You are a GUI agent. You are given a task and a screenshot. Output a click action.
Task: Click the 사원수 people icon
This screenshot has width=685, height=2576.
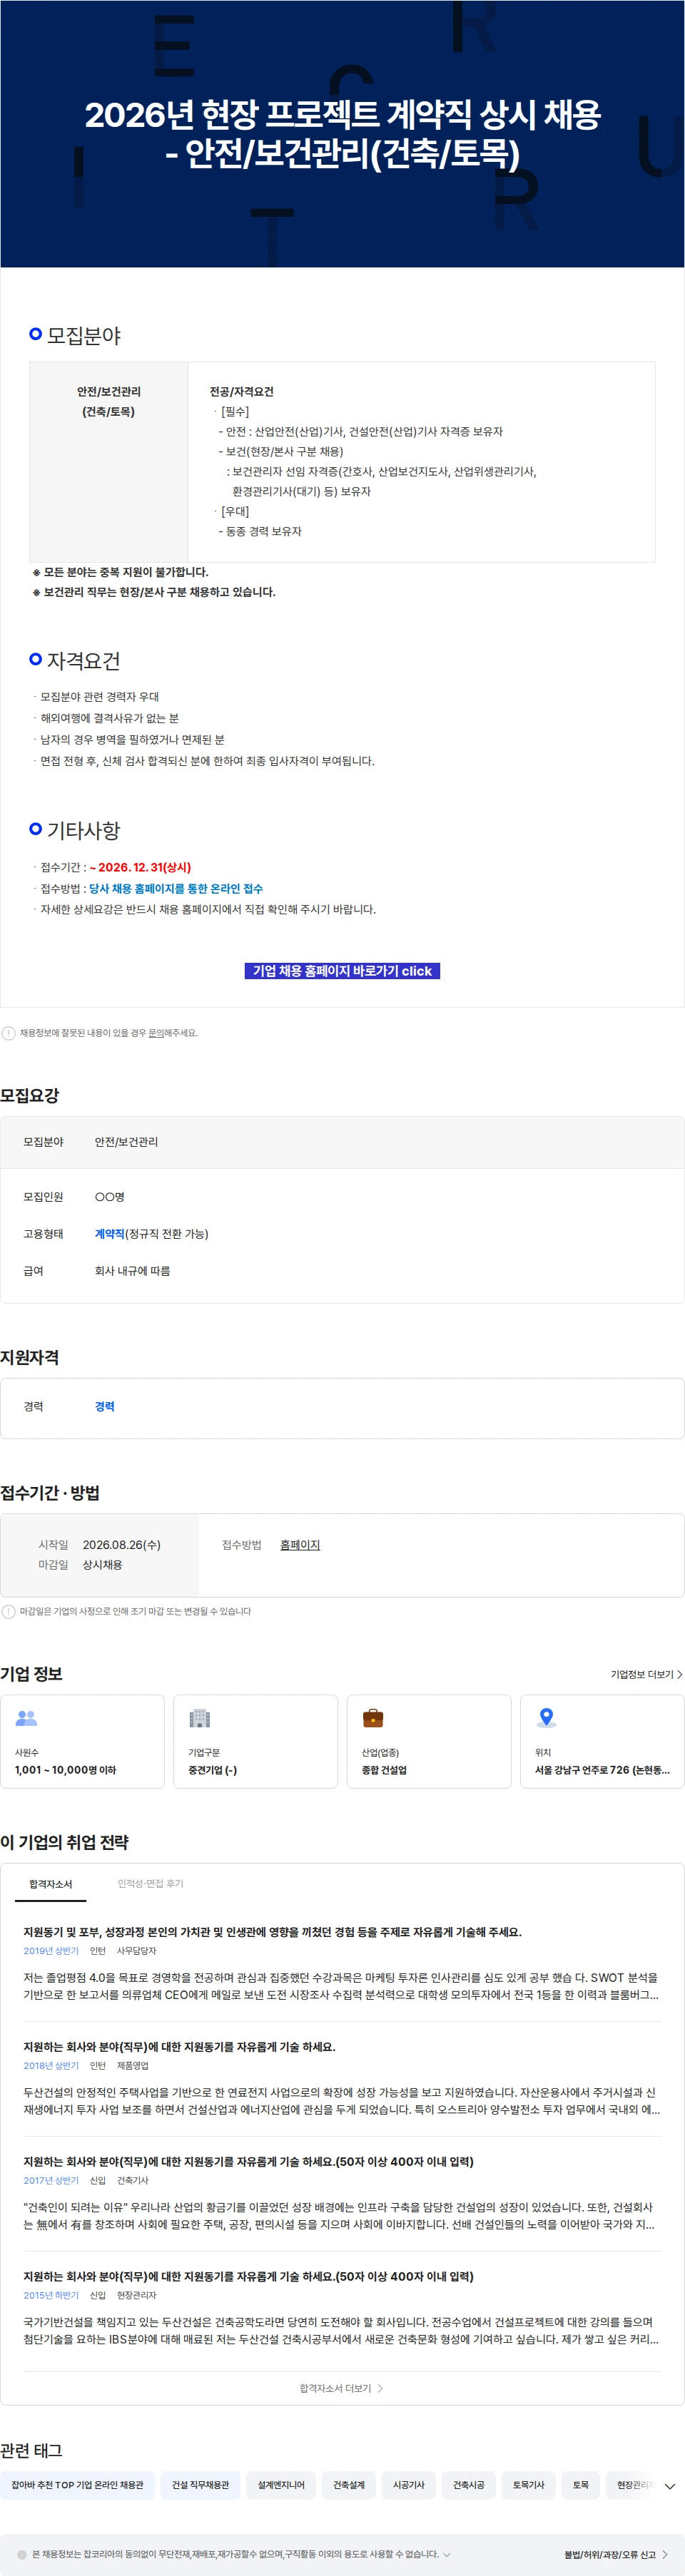pyautogui.click(x=26, y=1718)
